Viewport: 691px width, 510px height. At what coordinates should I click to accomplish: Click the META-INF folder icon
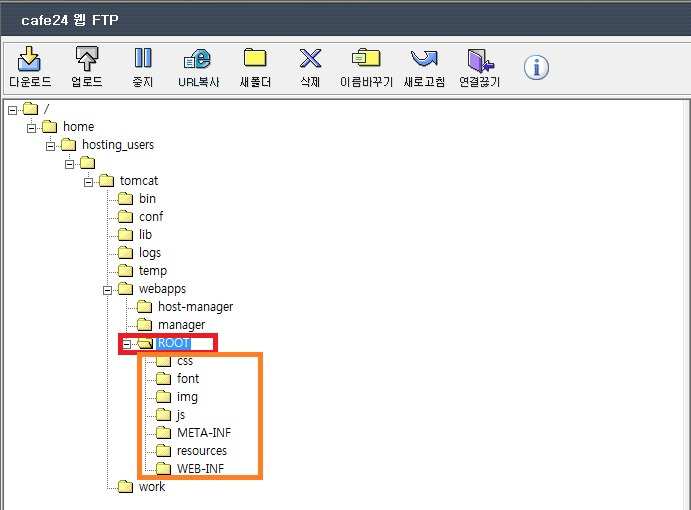[x=163, y=432]
